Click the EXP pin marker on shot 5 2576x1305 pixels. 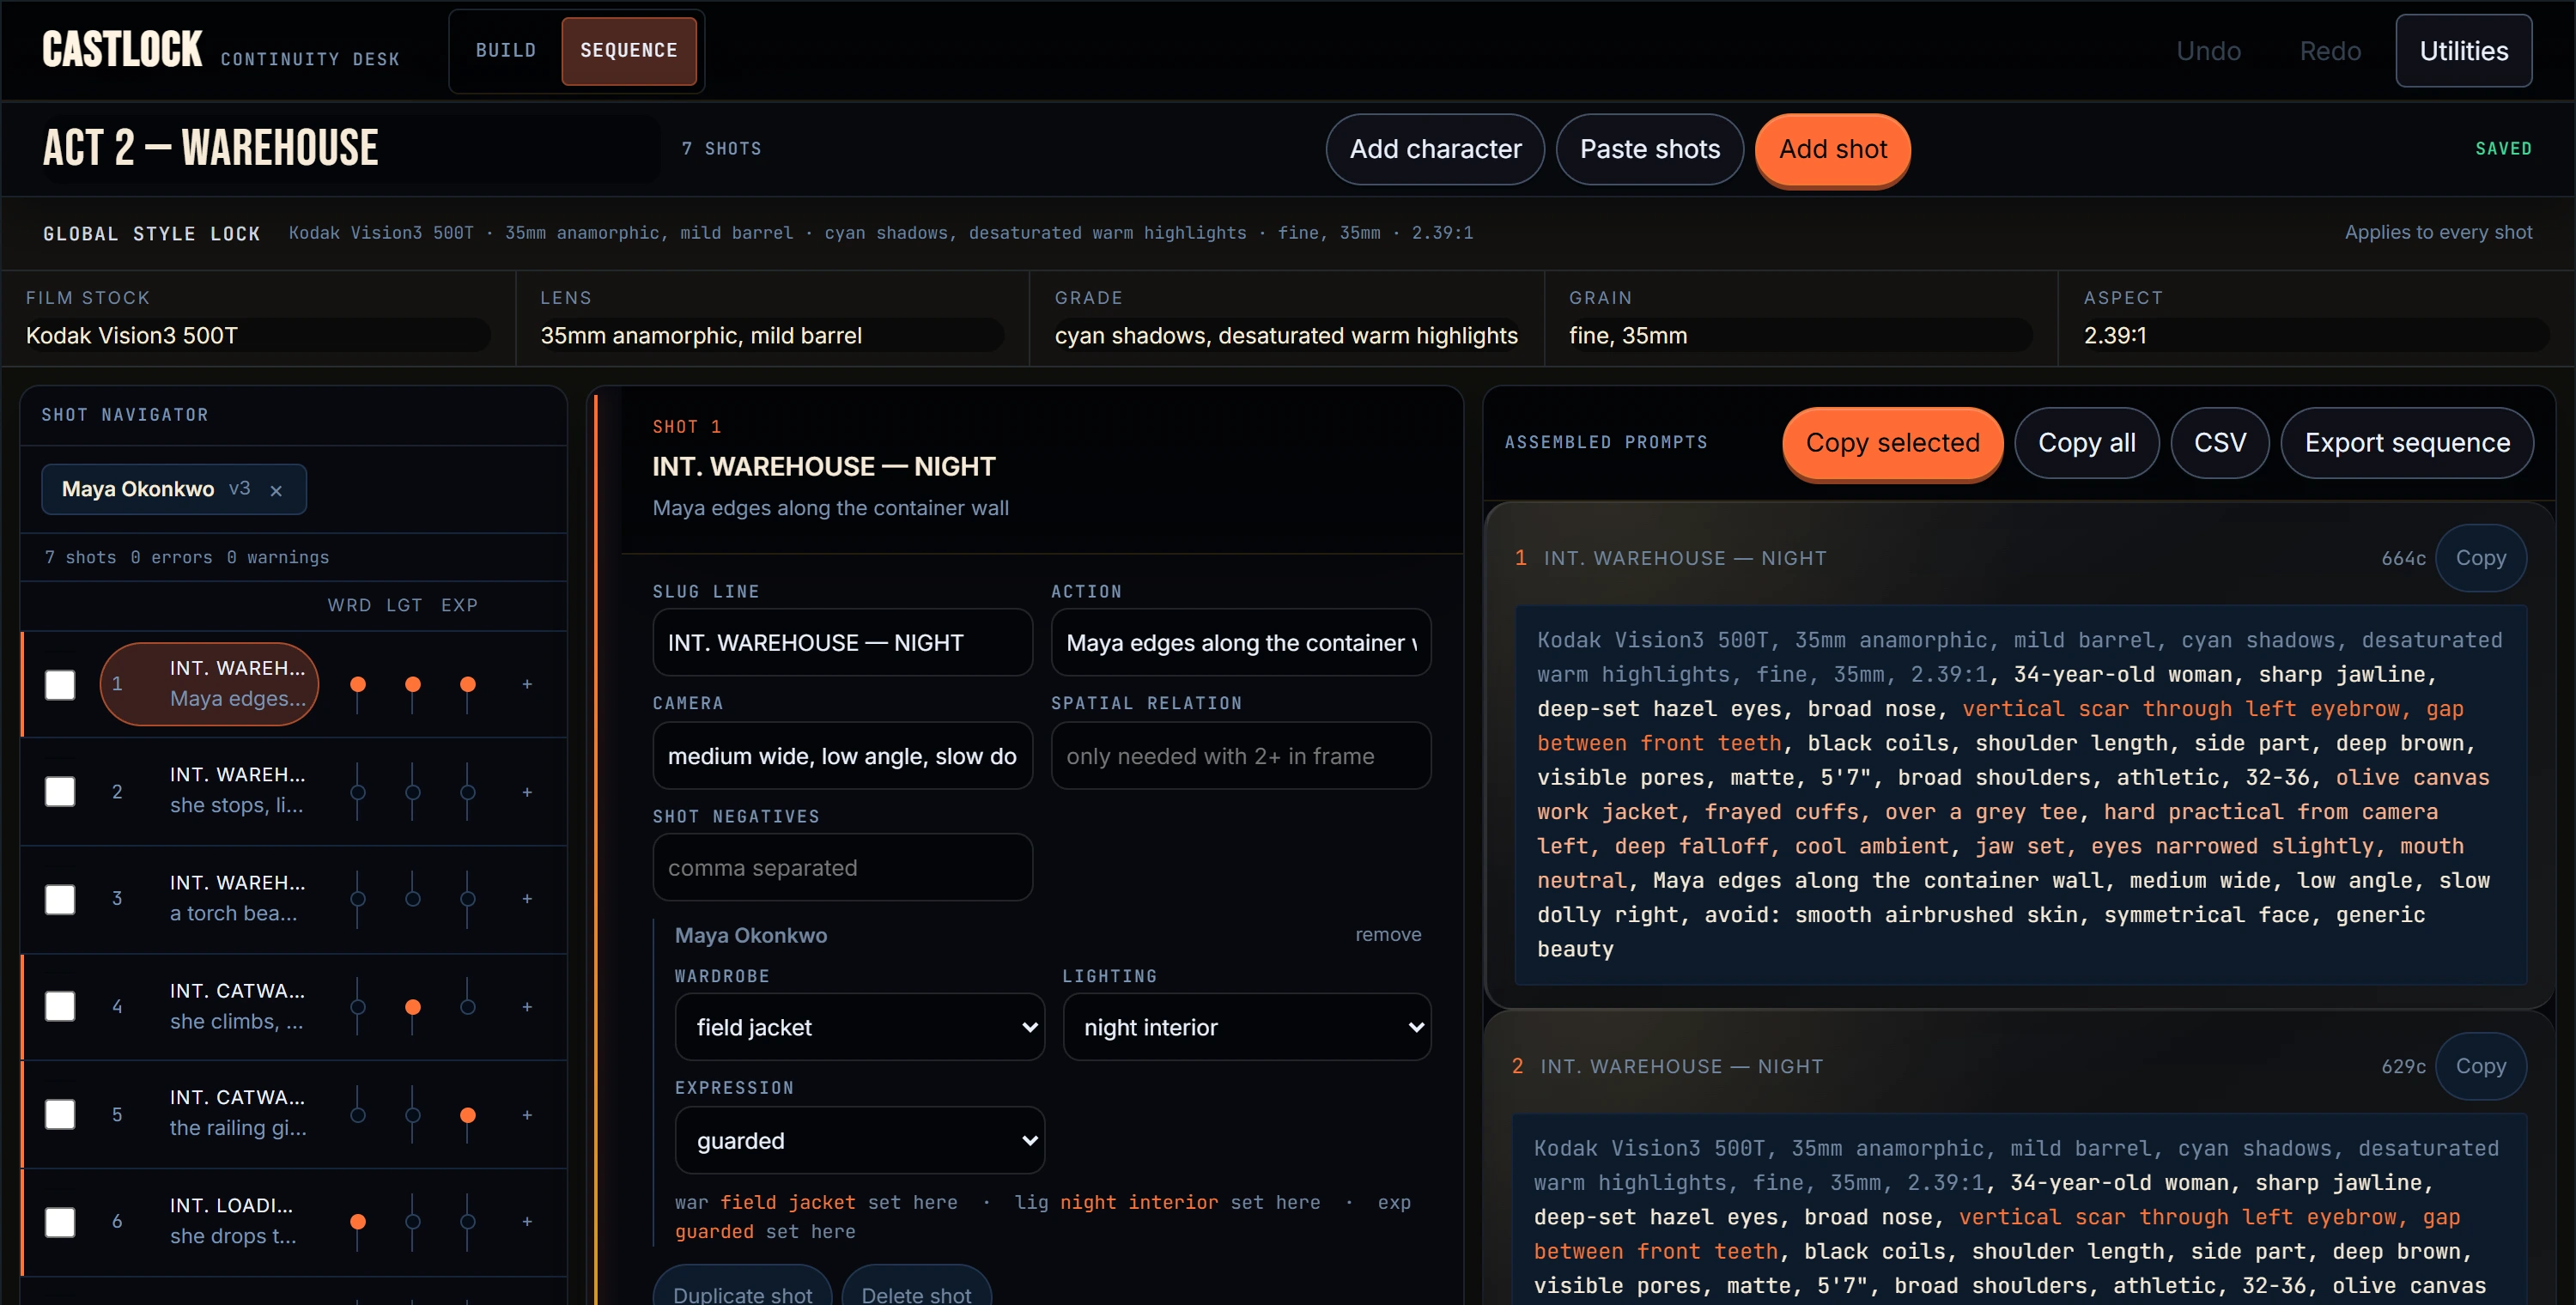(x=467, y=1115)
